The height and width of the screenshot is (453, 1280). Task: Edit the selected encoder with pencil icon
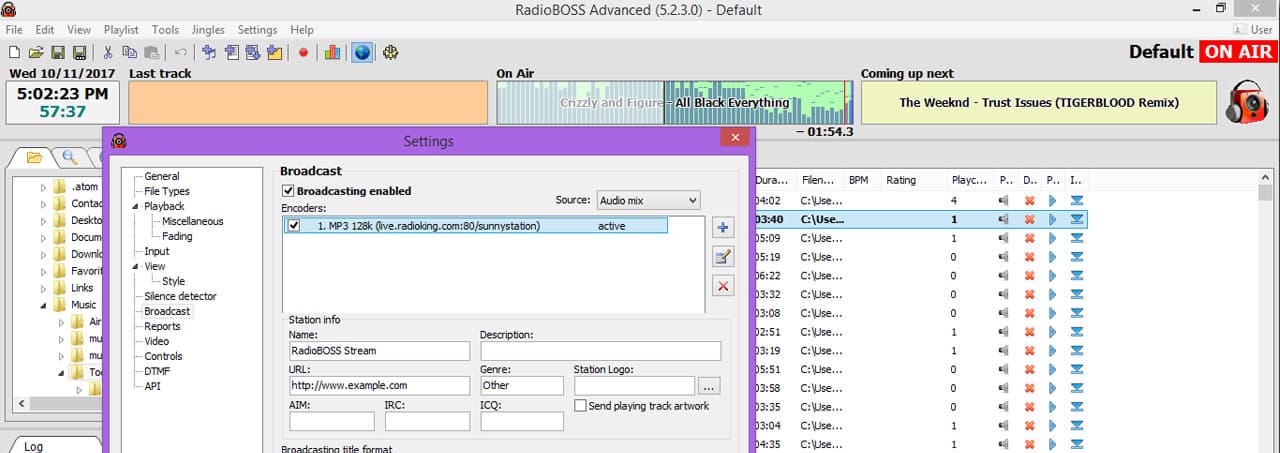coord(723,257)
